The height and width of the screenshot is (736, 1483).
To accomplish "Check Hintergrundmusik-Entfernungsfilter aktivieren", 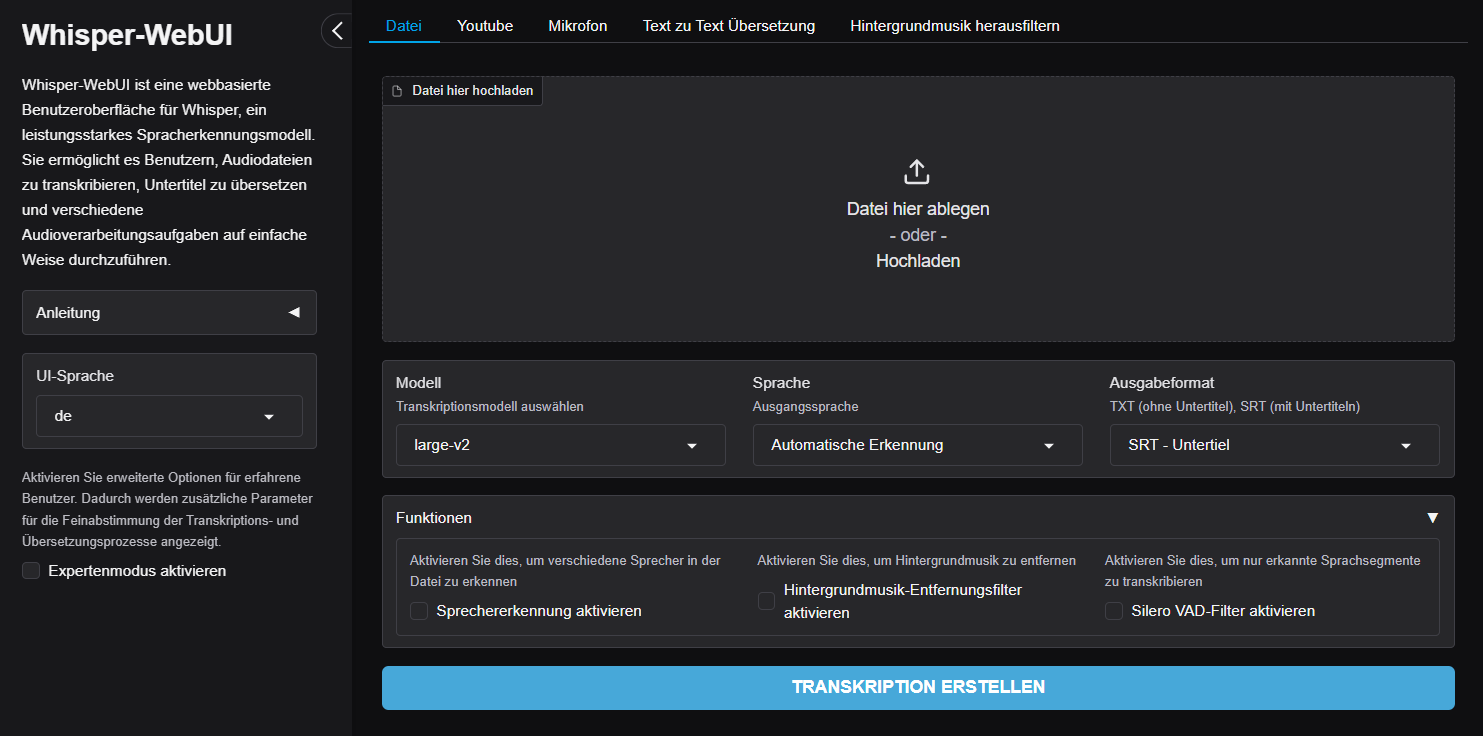I will (x=766, y=601).
